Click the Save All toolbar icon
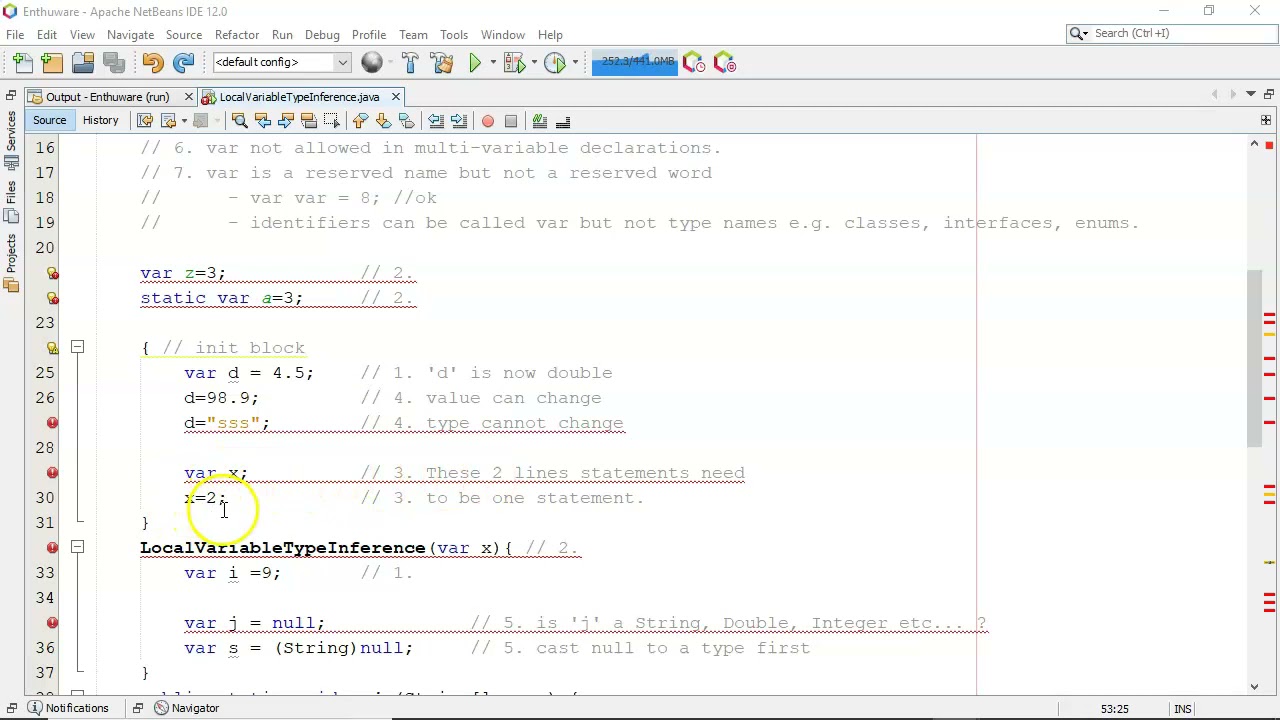 click(113, 63)
